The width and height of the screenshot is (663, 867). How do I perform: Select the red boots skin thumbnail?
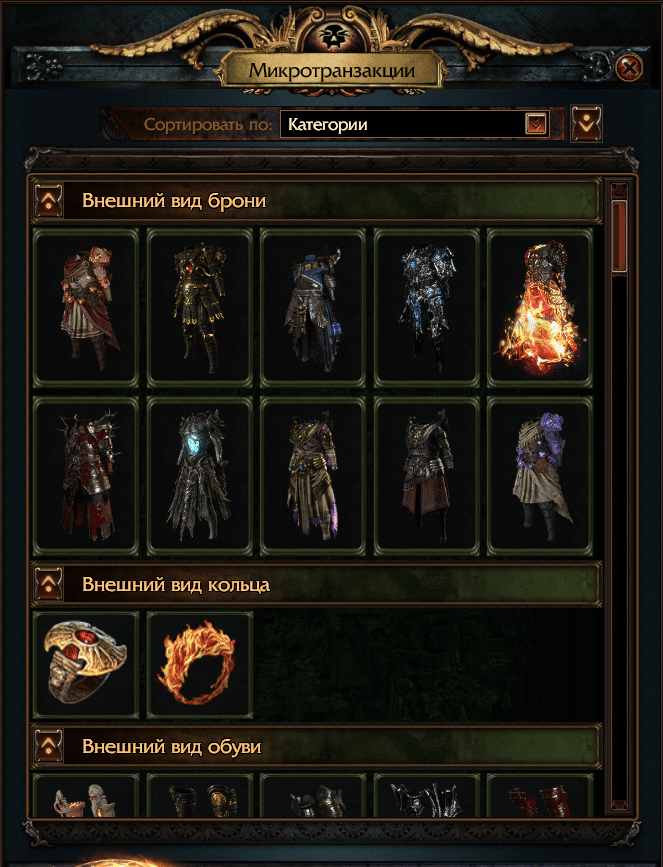click(x=540, y=796)
